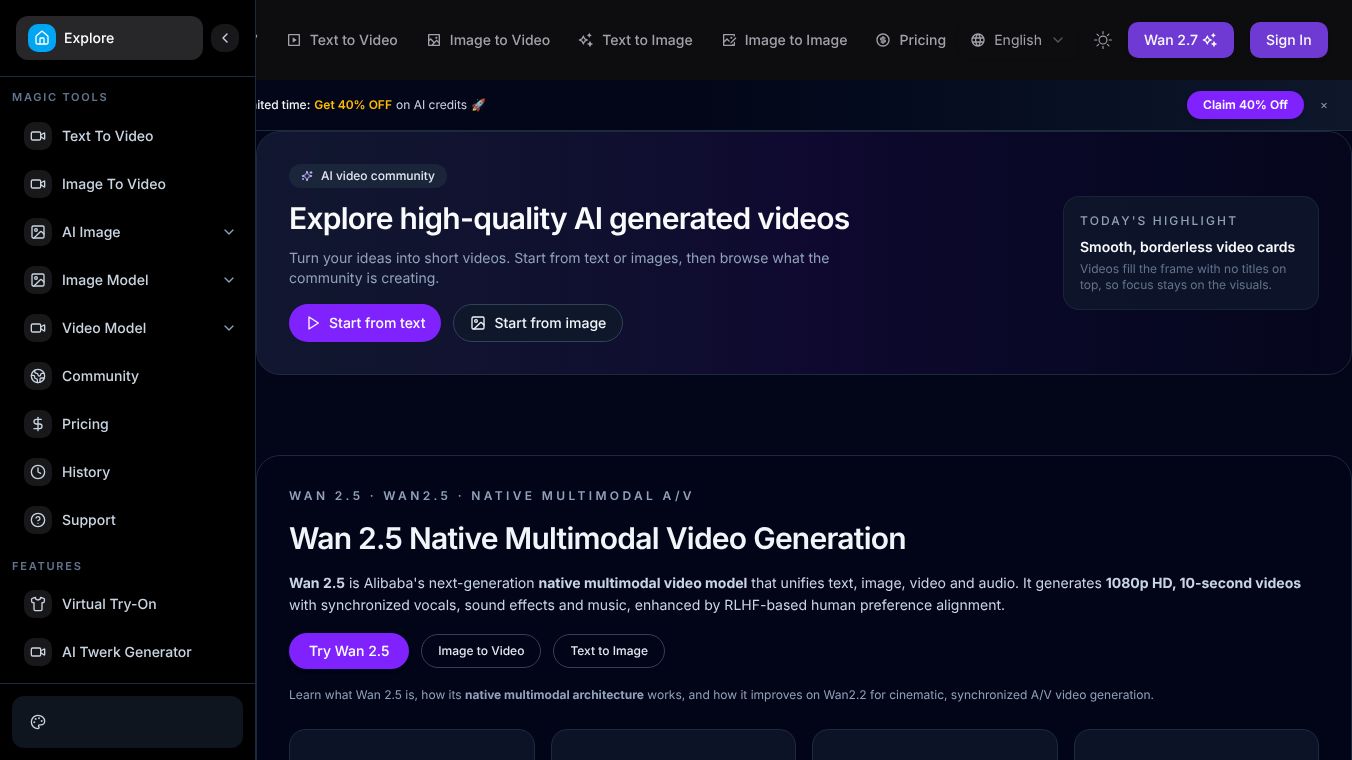Screen dimensions: 1352x760
Task: Collapse the sidebar with the chevron button
Action: (x=225, y=38)
